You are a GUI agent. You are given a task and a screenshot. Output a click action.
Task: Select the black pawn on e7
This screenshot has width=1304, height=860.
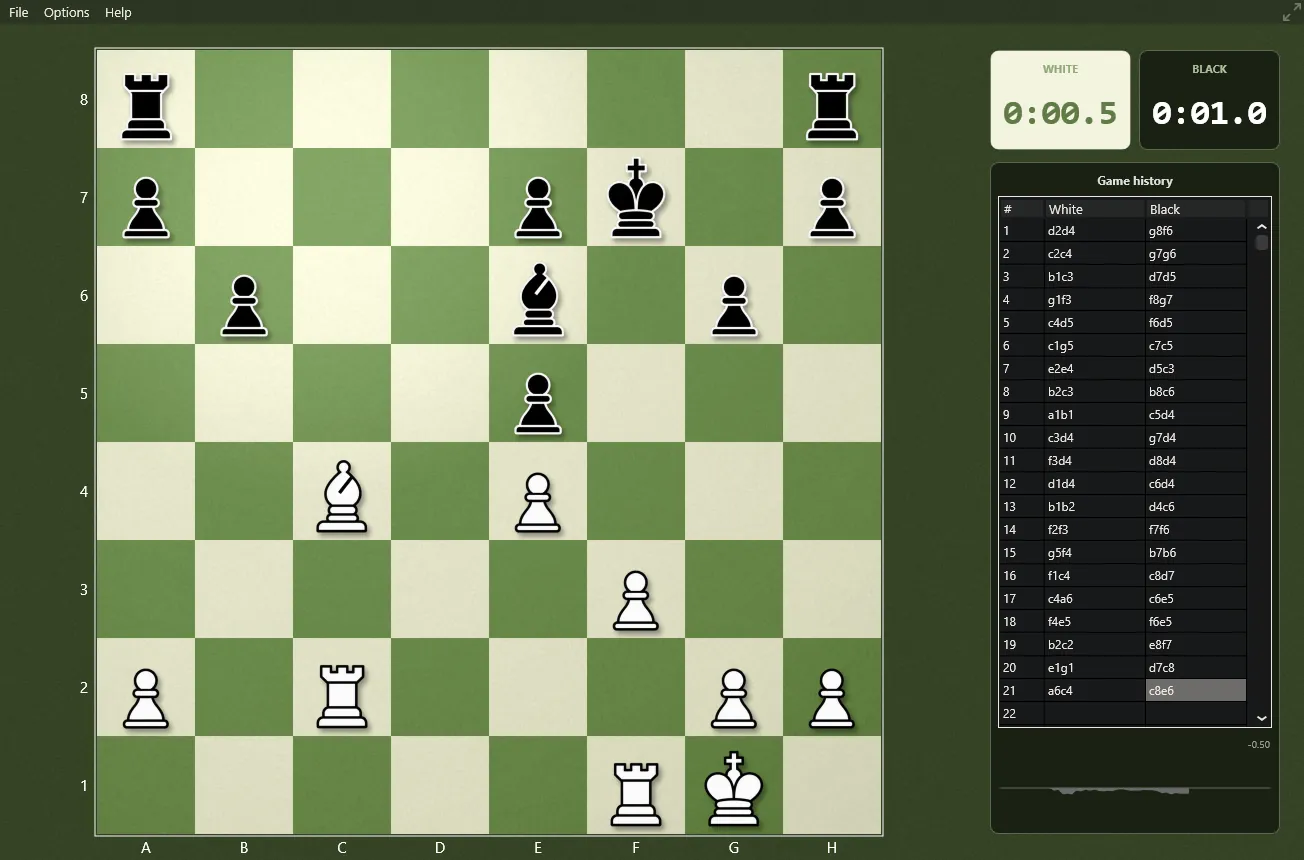point(538,208)
